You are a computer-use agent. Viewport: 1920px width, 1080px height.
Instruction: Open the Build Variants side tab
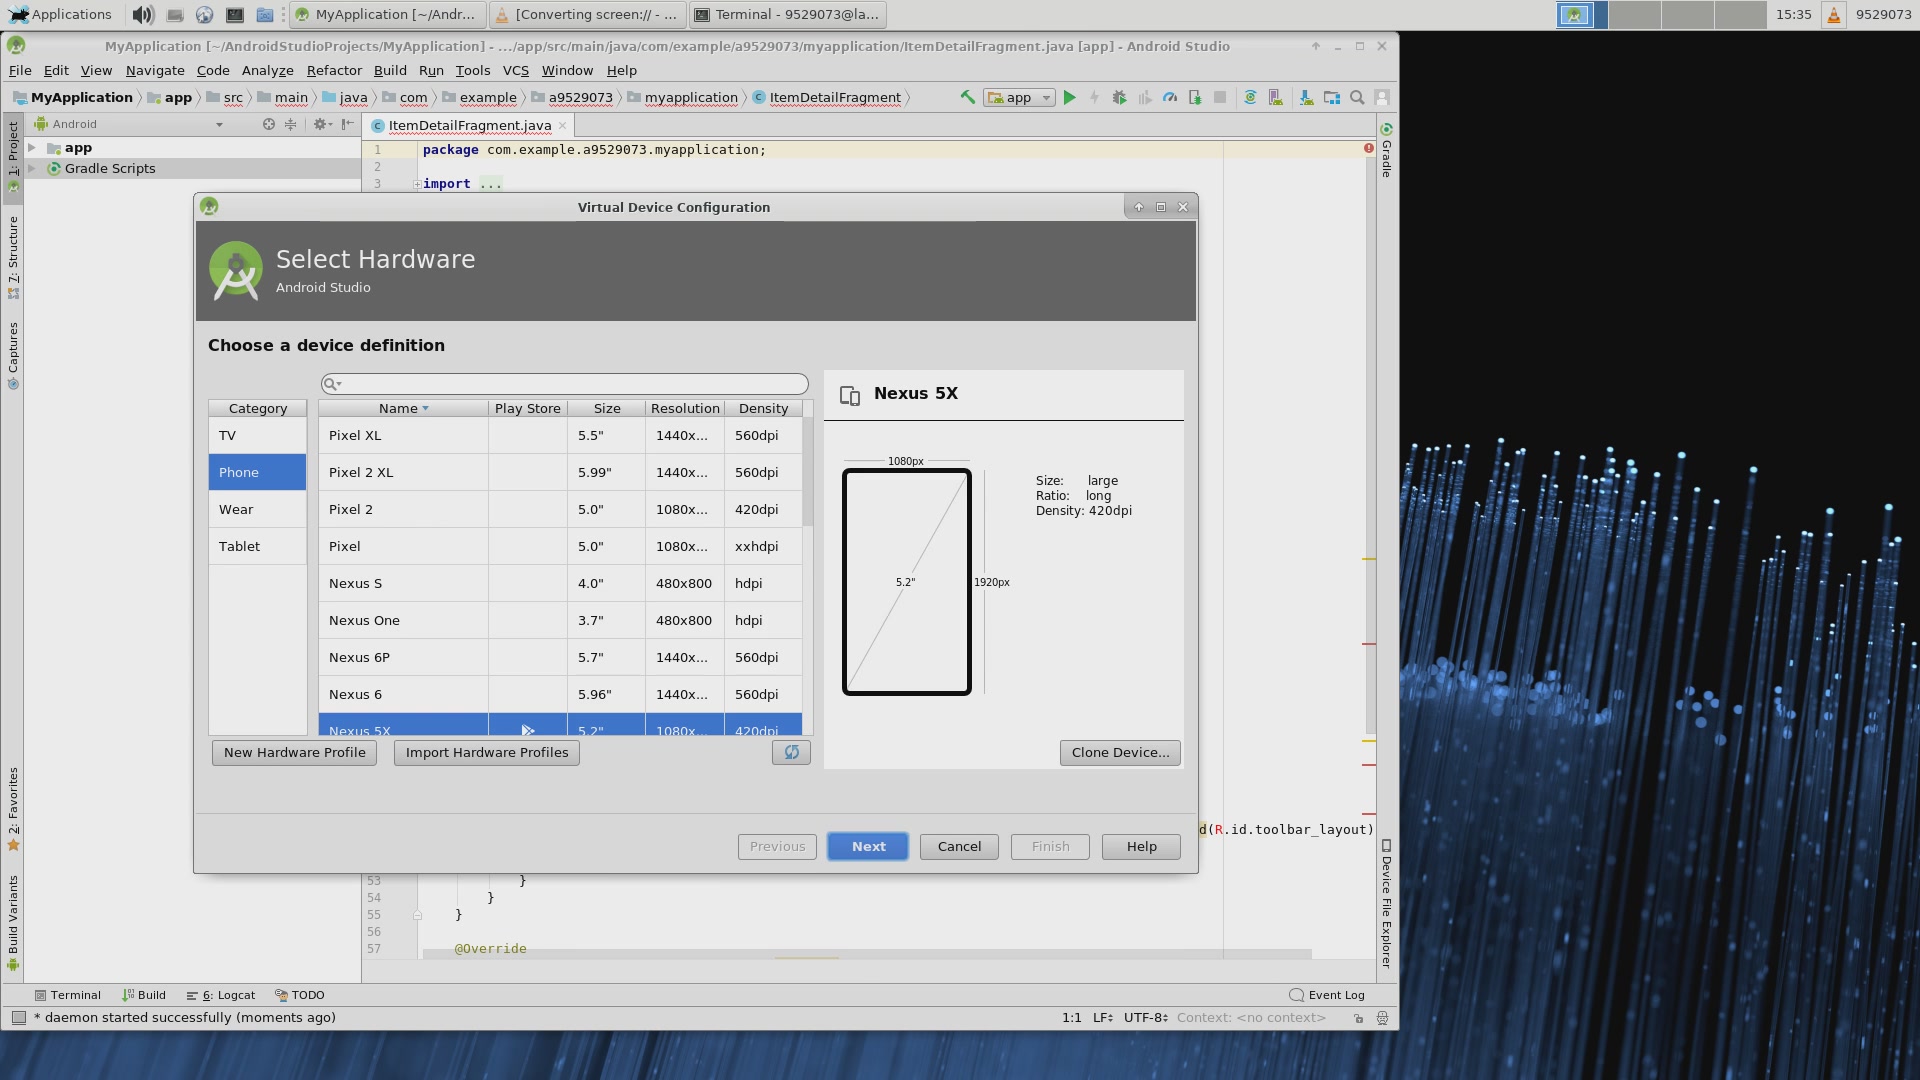click(13, 922)
